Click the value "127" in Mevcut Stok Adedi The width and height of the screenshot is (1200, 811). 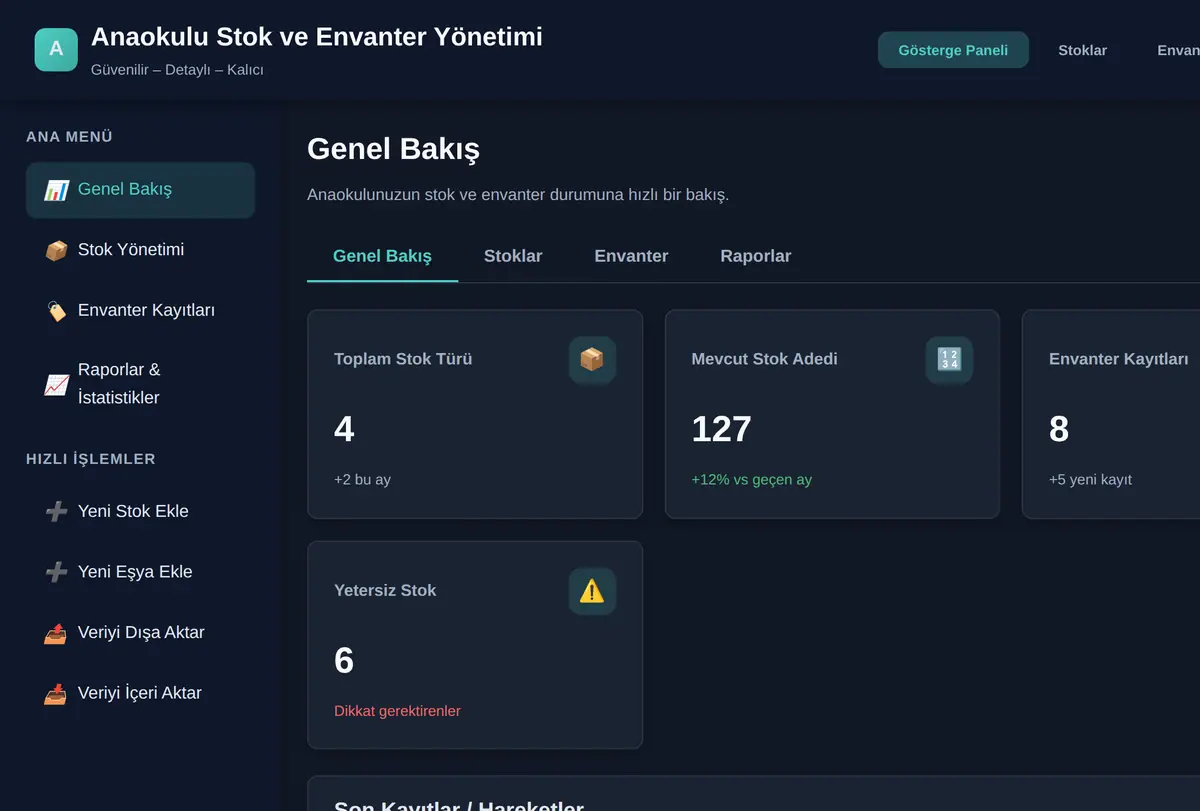click(722, 429)
